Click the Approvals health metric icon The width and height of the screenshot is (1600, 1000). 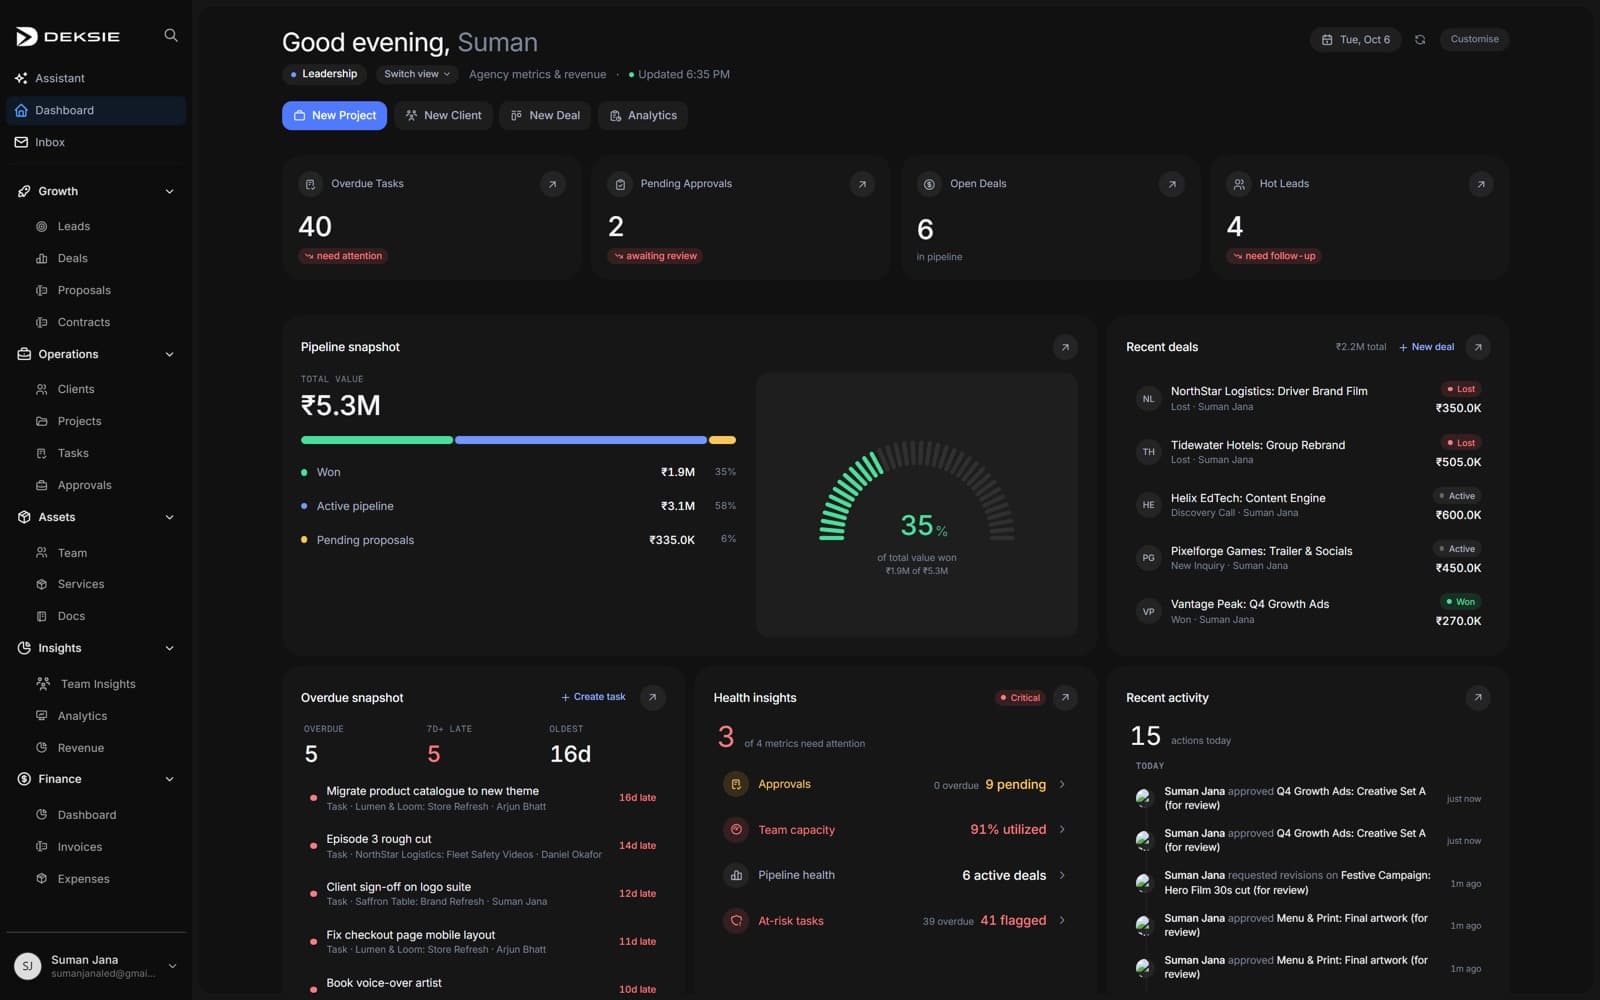pyautogui.click(x=736, y=784)
